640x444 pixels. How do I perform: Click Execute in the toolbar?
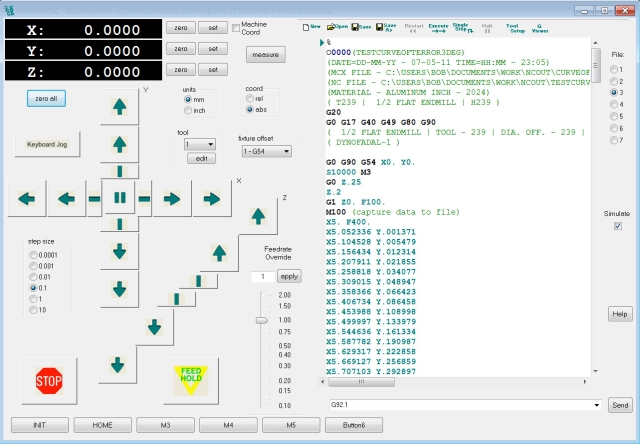click(x=438, y=26)
